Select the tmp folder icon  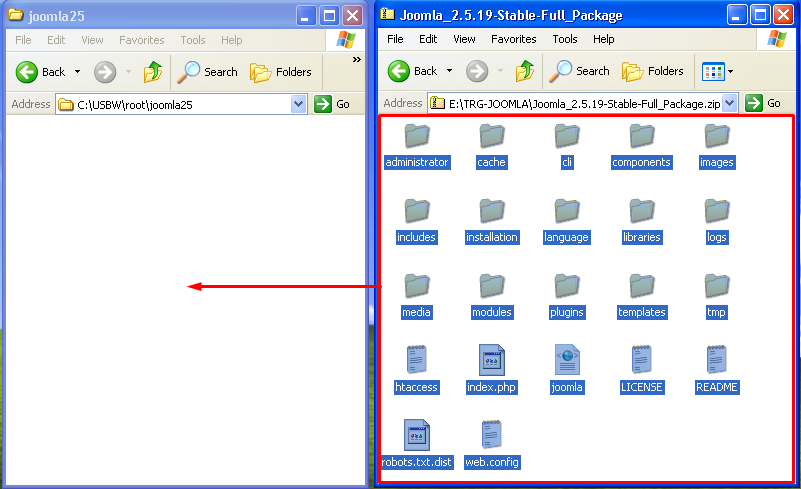717,286
